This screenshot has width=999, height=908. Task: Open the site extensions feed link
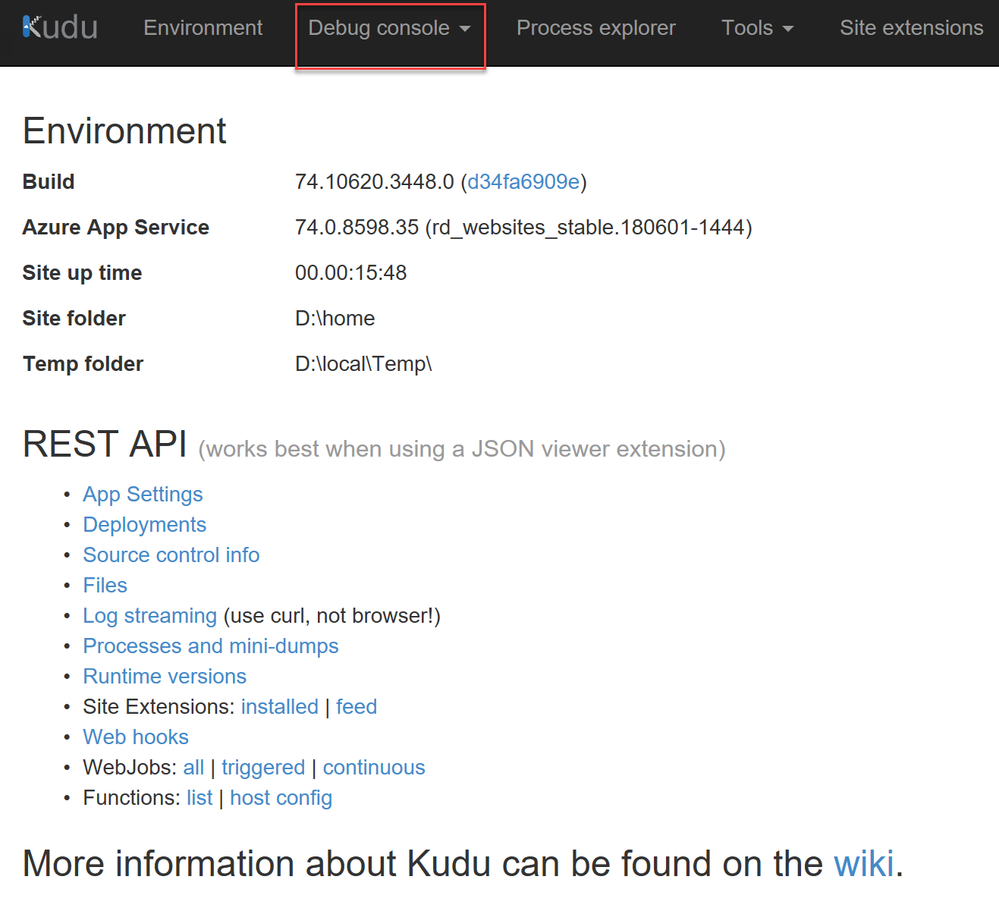[356, 707]
